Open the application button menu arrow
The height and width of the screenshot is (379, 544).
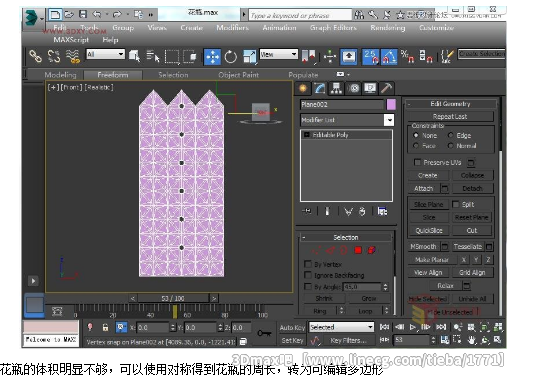pyautogui.click(x=42, y=18)
